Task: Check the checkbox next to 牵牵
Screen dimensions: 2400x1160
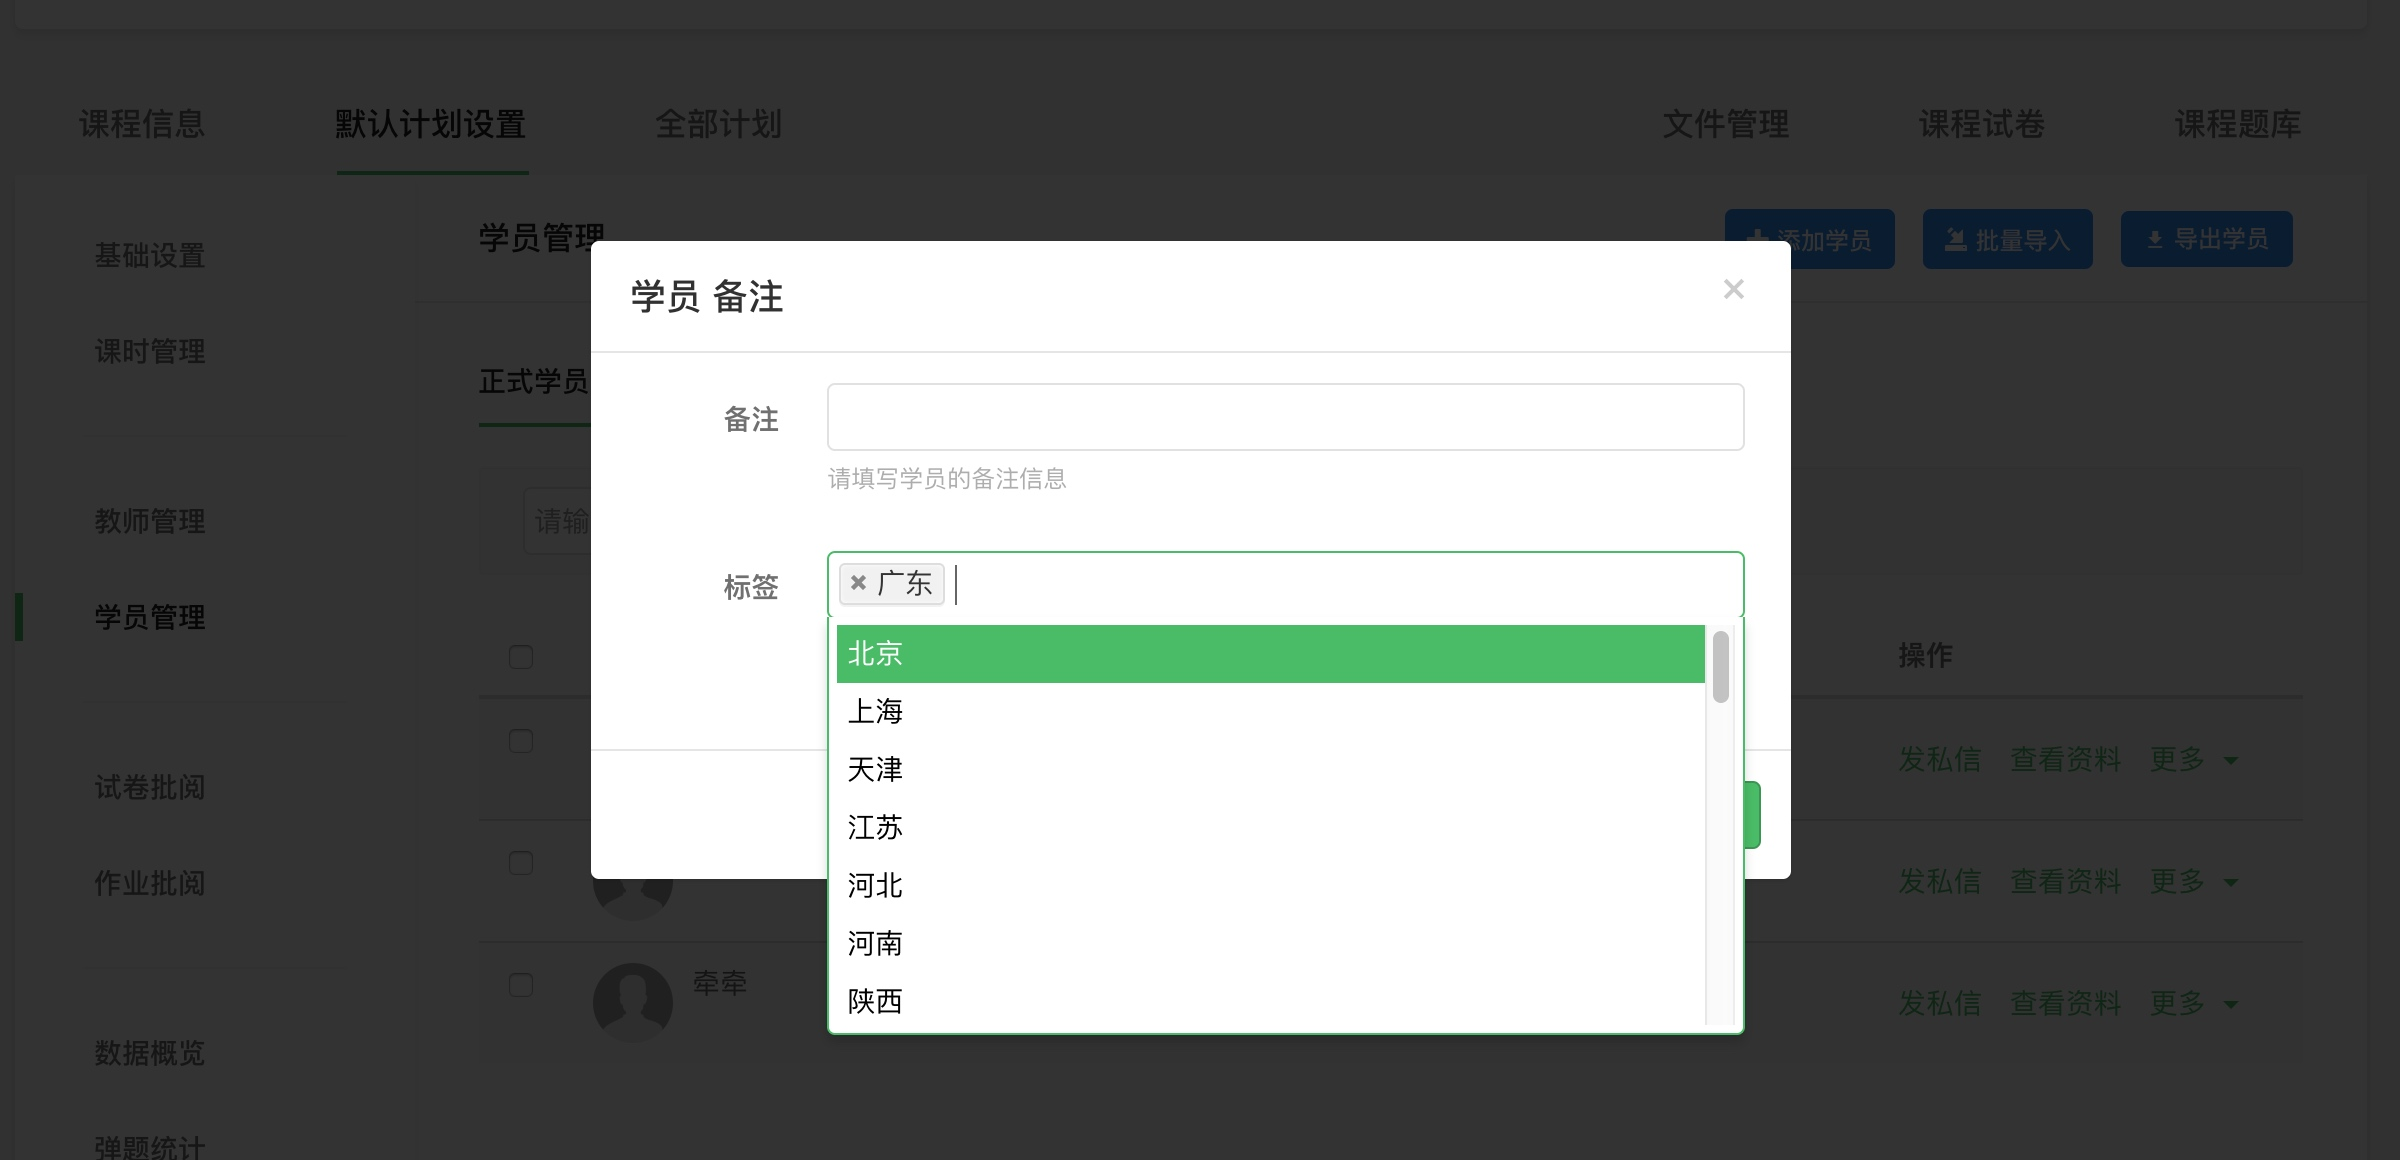Action: pos(521,985)
